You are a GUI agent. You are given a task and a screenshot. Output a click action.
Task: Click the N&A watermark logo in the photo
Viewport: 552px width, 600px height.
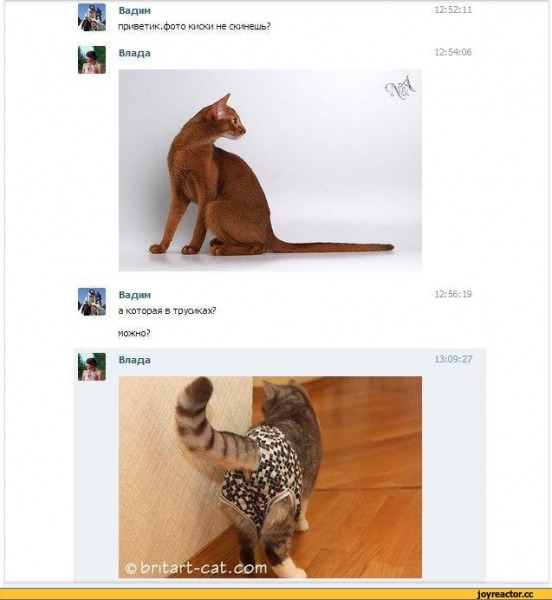point(400,88)
